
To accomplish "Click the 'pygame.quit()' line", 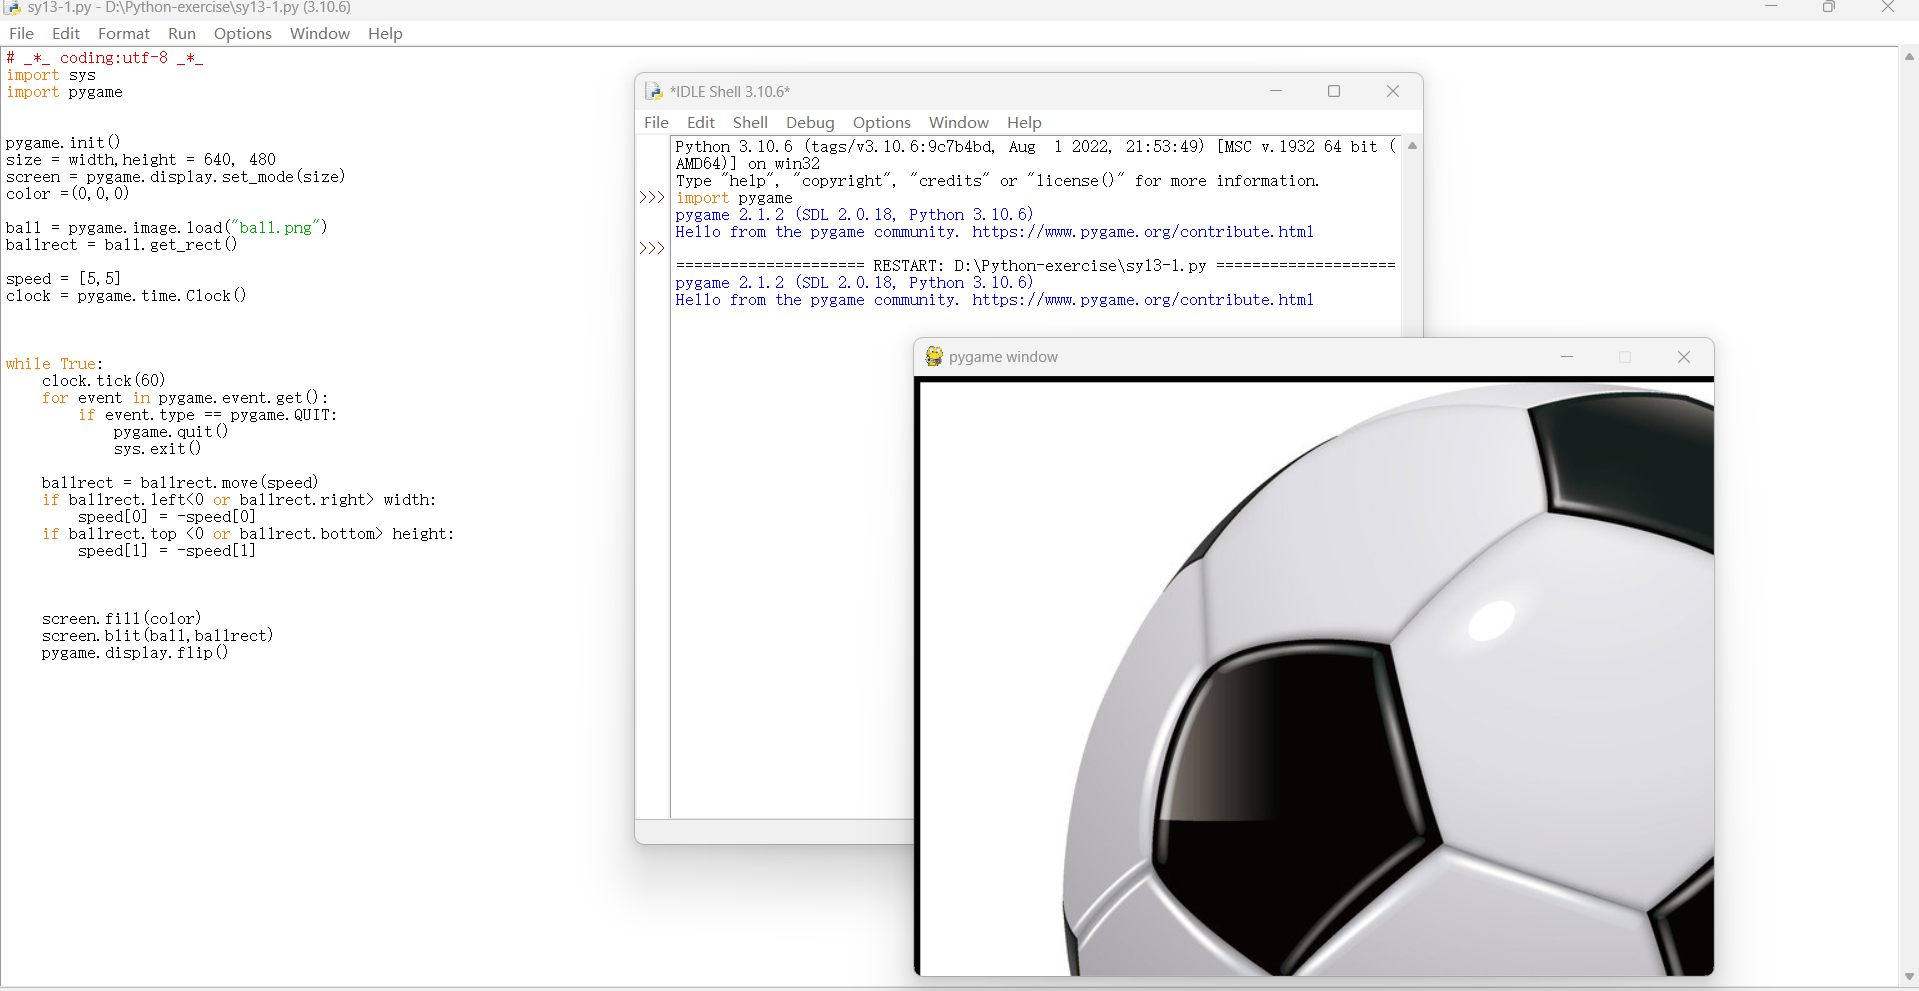I will point(171,432).
